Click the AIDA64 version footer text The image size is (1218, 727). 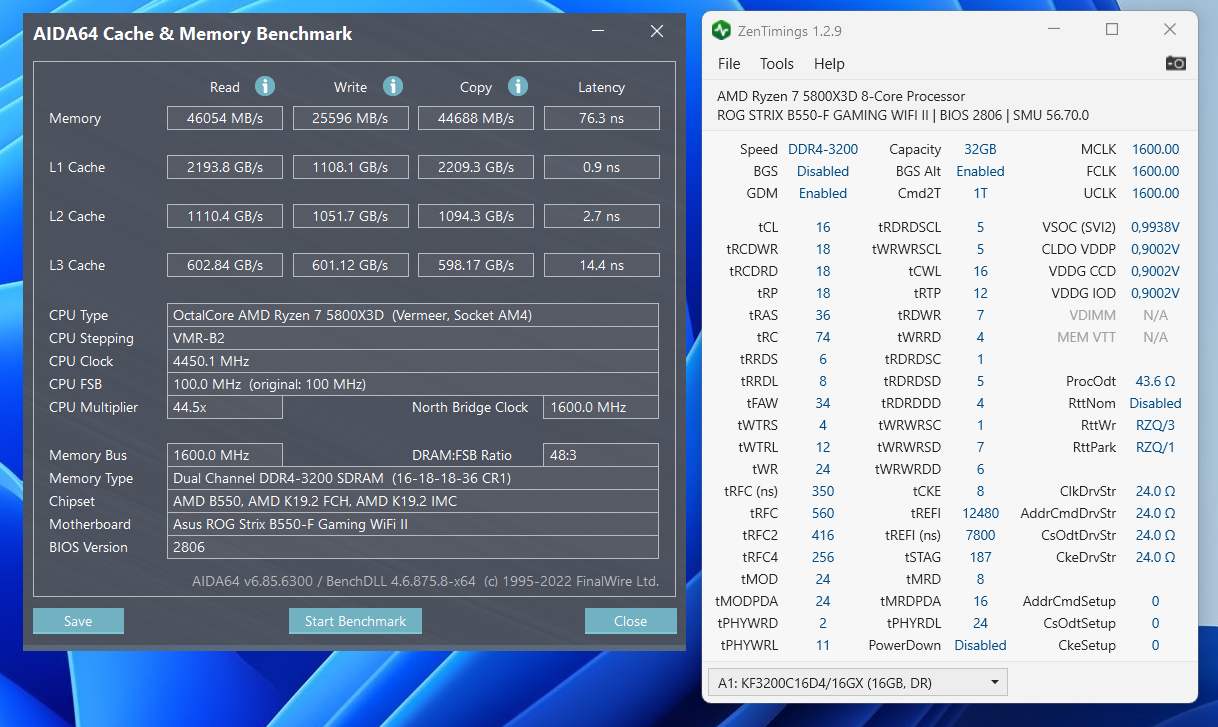point(425,581)
